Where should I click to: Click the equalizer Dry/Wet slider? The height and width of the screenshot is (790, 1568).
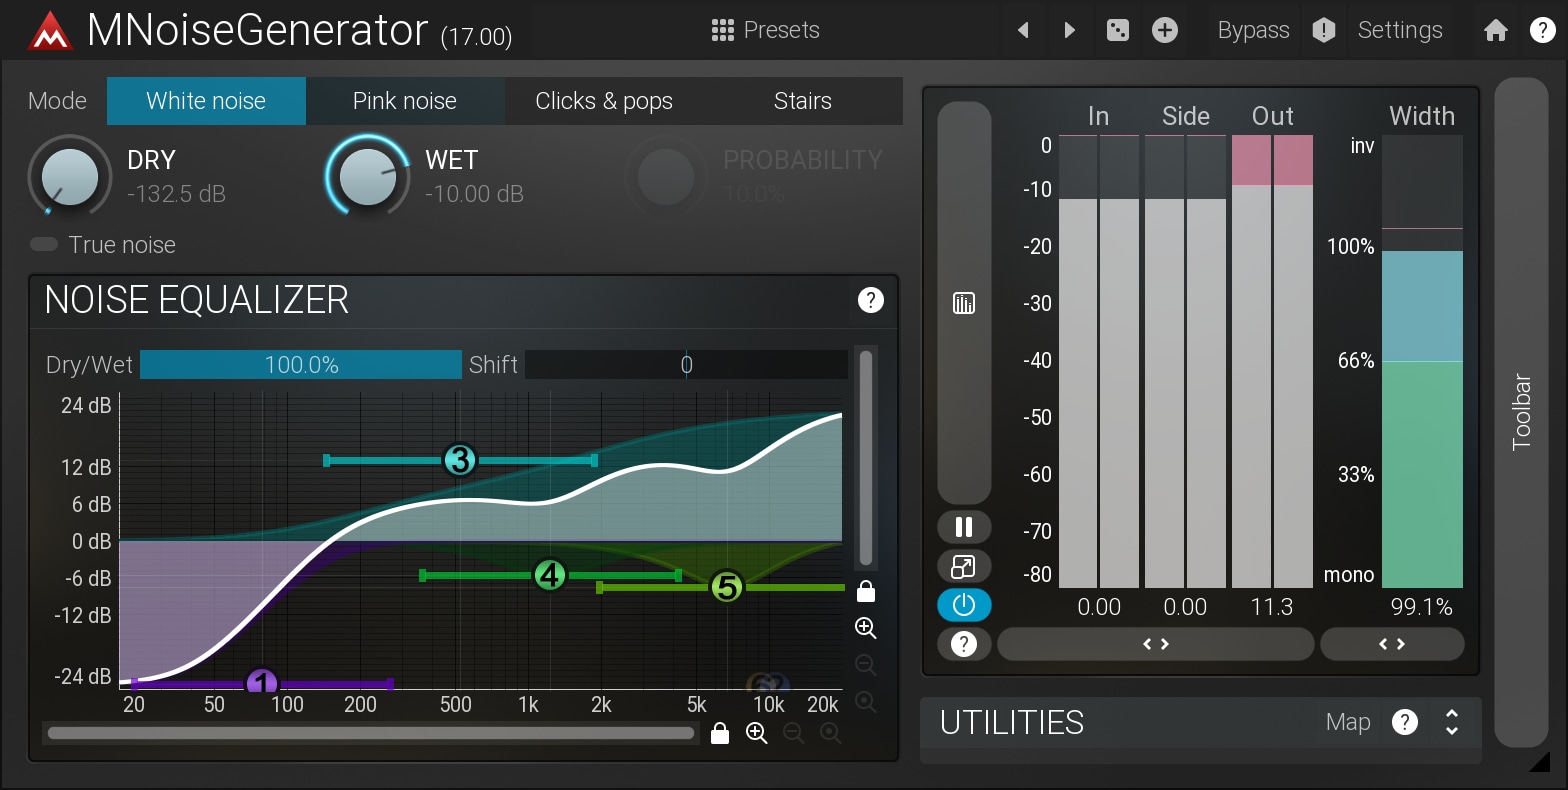tap(301, 365)
